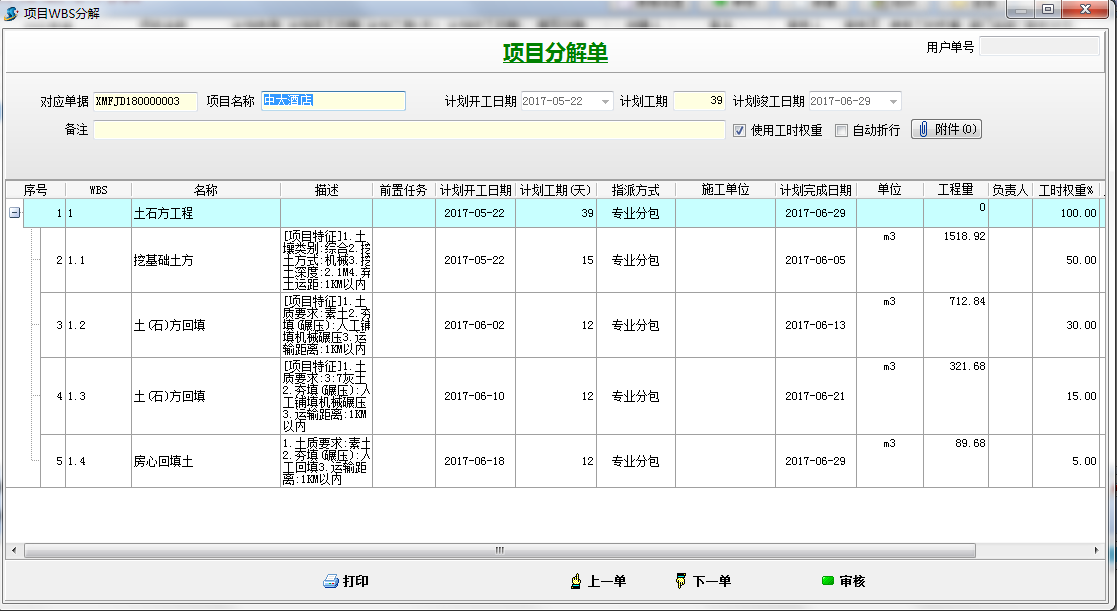This screenshot has height=611, width=1117.
Task: Click the scrollbar right arrow button
Action: (x=1097, y=550)
